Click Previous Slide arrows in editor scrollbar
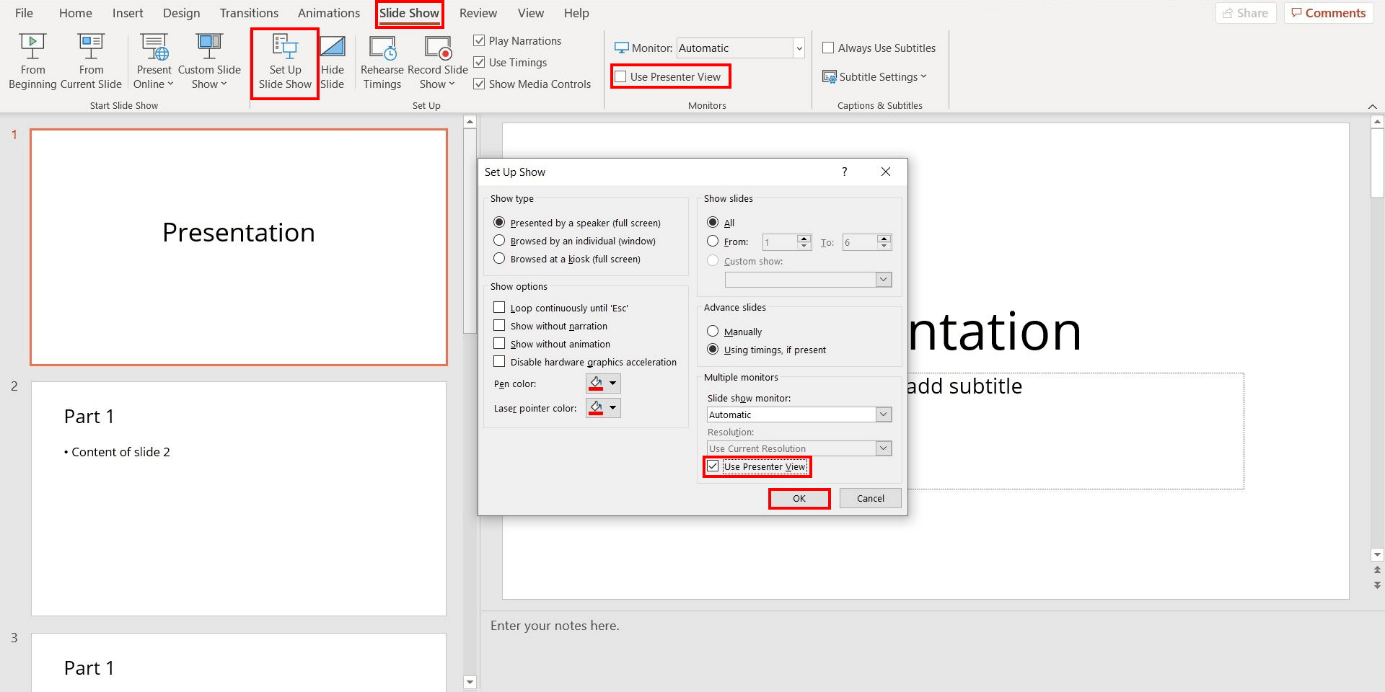The height and width of the screenshot is (692, 1385). (x=1377, y=570)
